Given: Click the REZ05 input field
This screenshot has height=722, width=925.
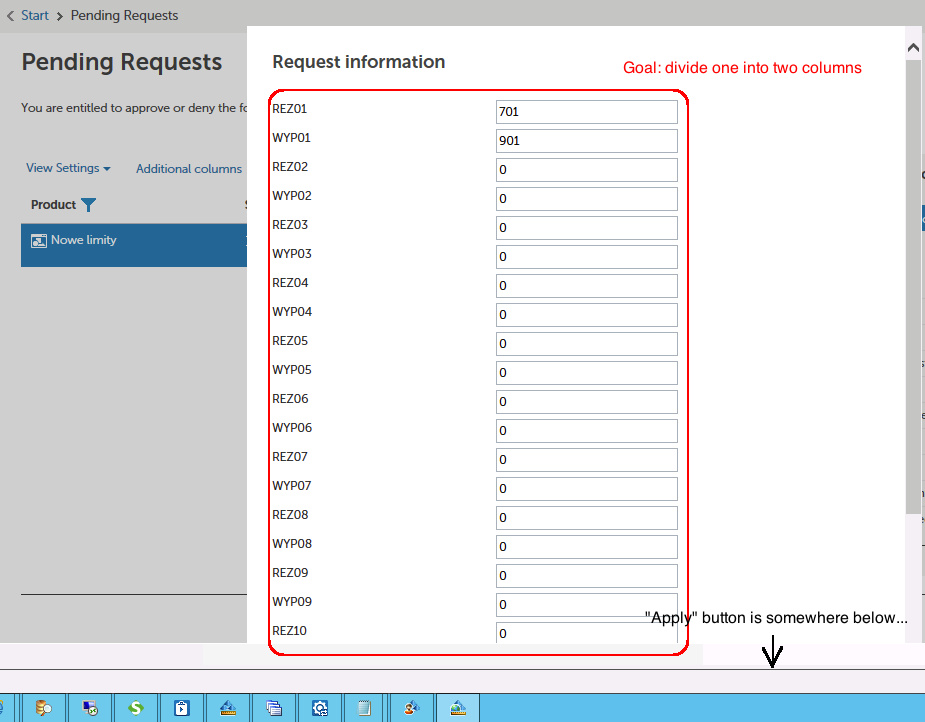Looking at the screenshot, I should coord(586,343).
